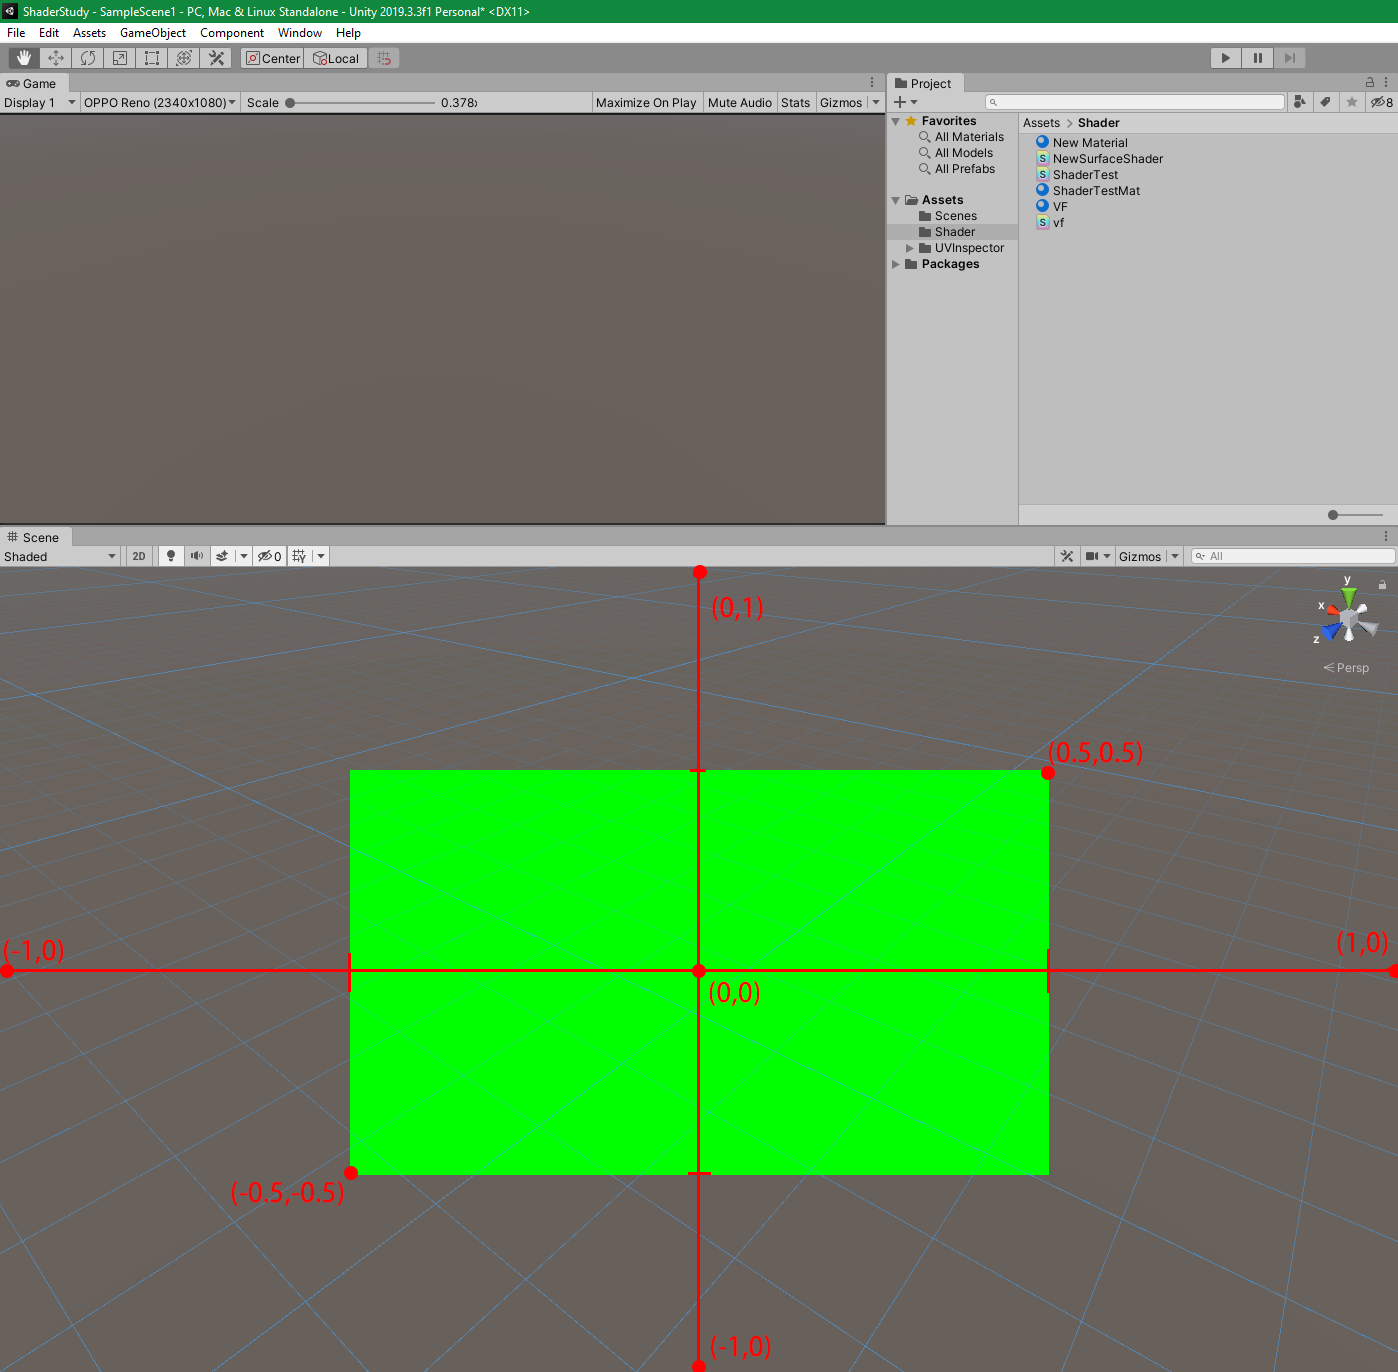Viewport: 1398px width, 1372px height.
Task: Toggle Gizmos in Scene view
Action: pos(1140,556)
